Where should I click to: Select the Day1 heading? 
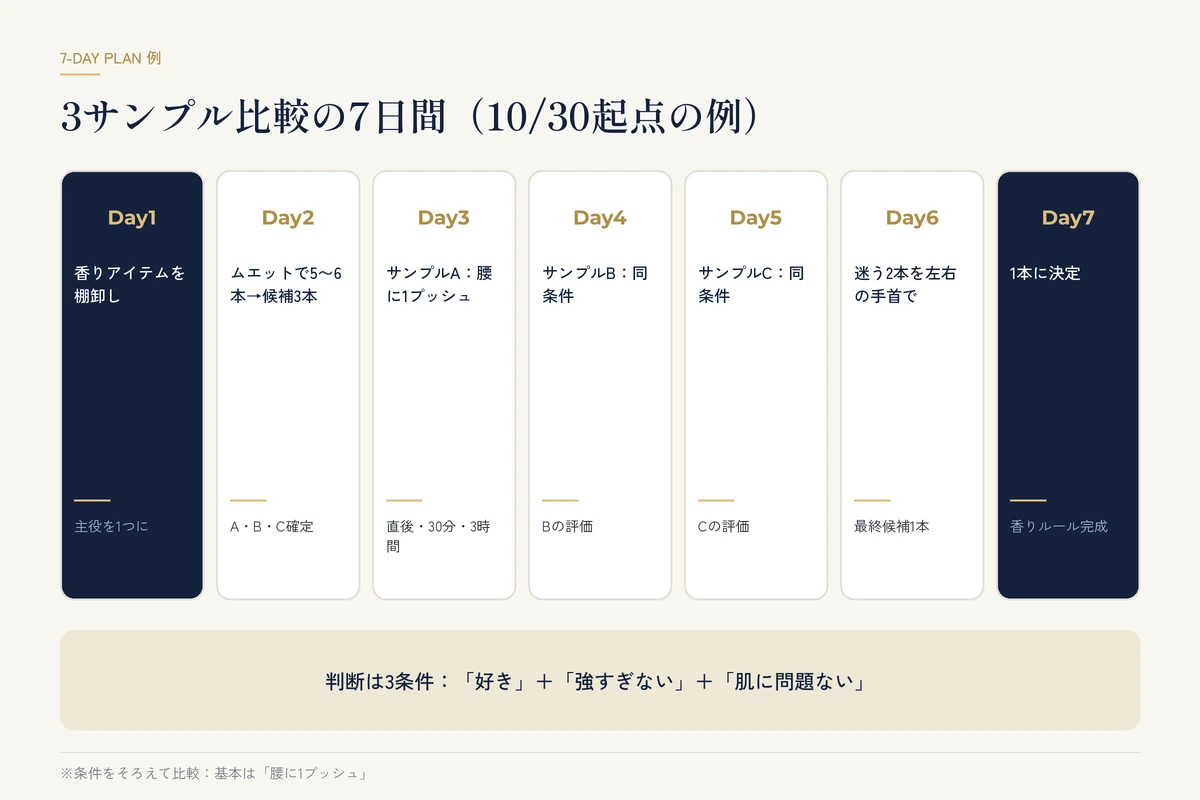click(132, 218)
